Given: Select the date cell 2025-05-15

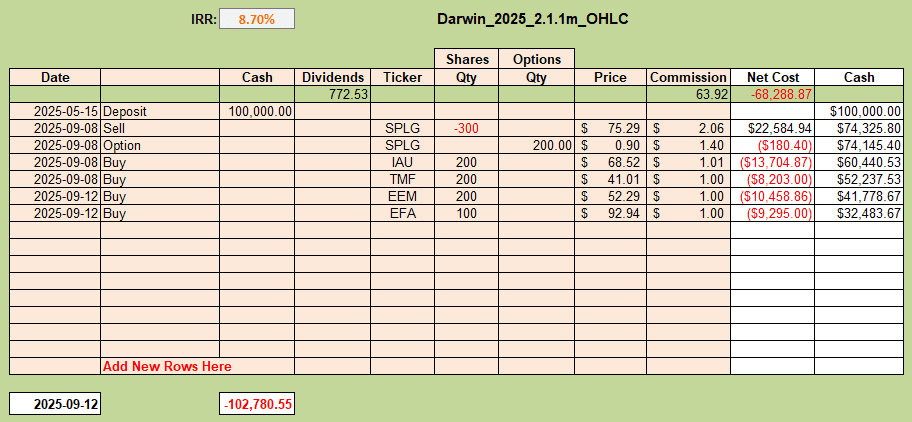Looking at the screenshot, I should pos(55,112).
